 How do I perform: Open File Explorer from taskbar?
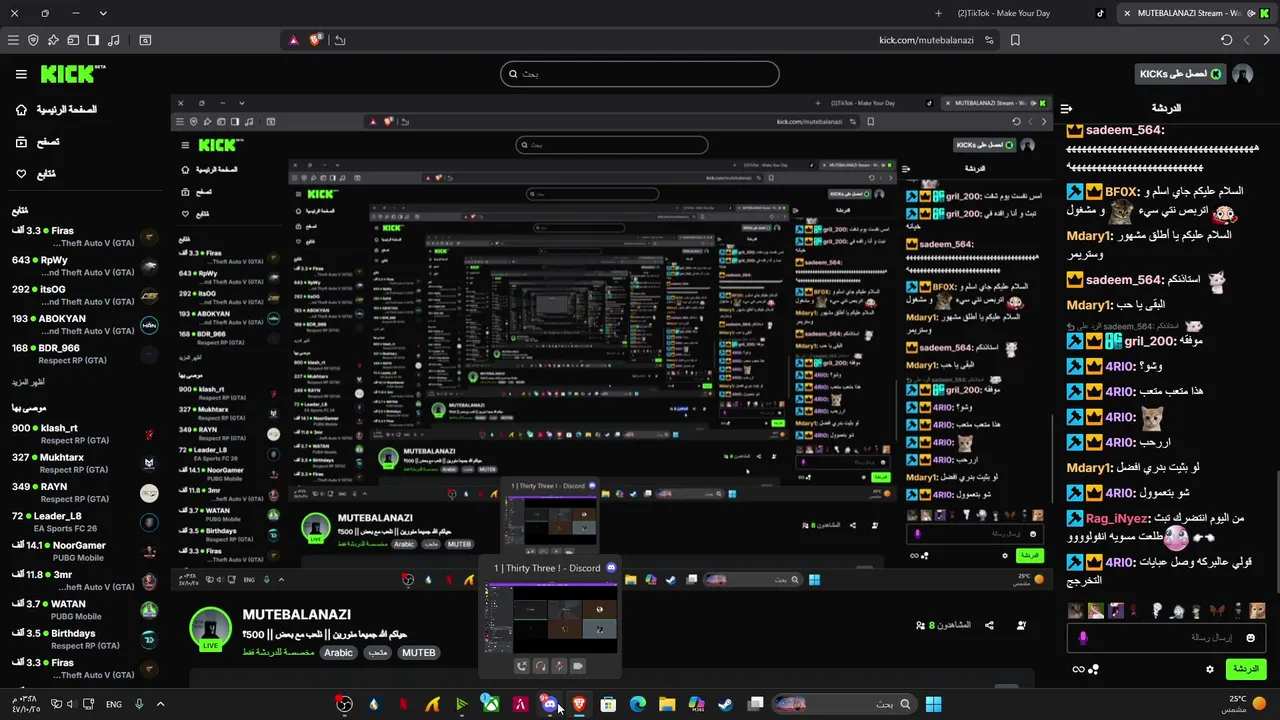click(667, 704)
